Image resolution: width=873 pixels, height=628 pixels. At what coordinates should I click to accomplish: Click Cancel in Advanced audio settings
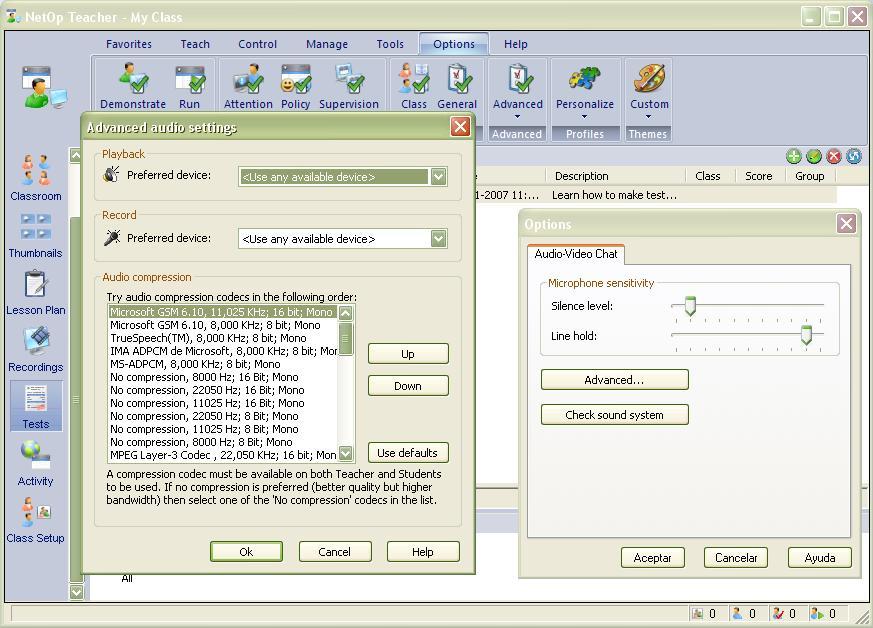335,552
